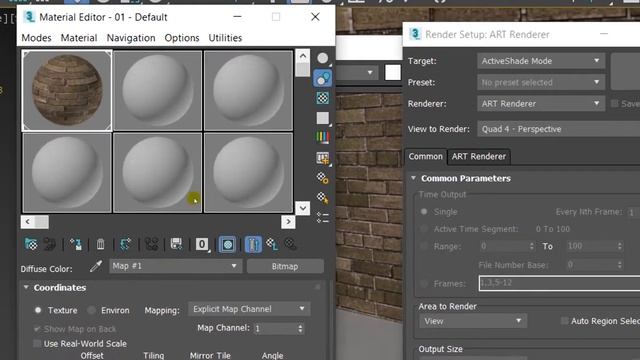Click Go Forward to Sibling icon
This screenshot has height=360, width=640.
point(291,244)
